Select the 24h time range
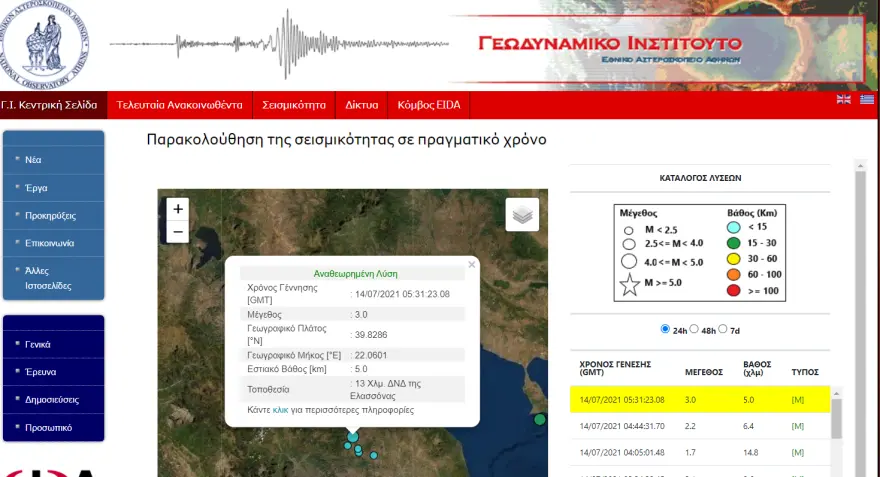880x477 pixels. pyautogui.click(x=666, y=329)
